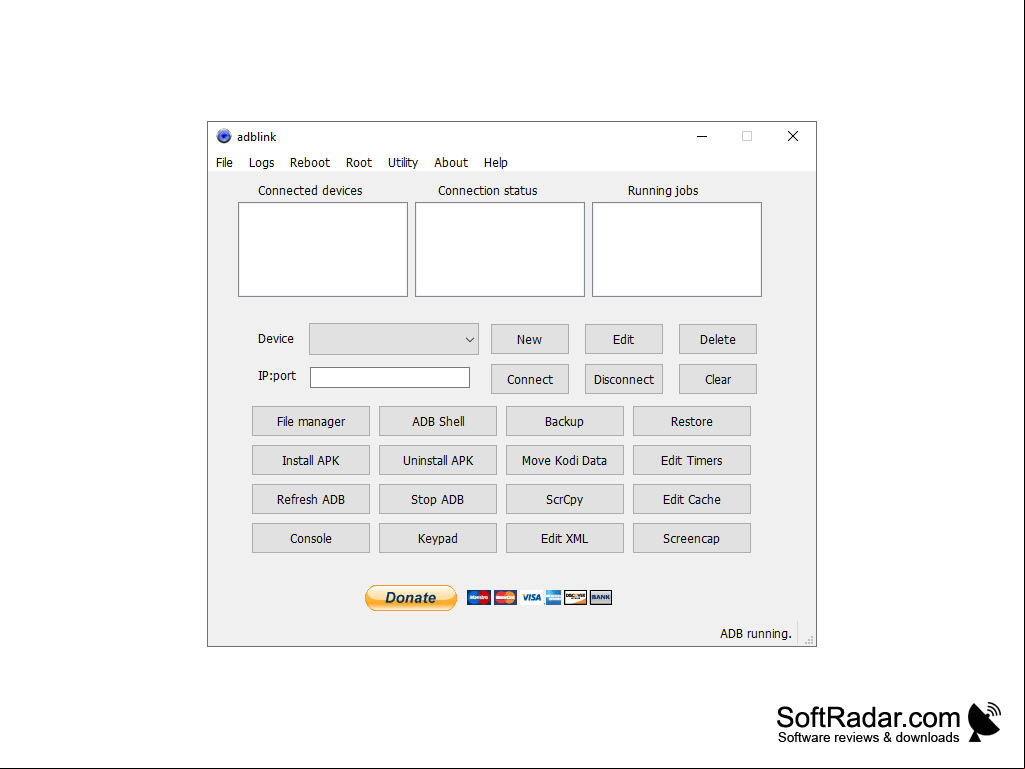Click the Discover card icon
This screenshot has height=769, width=1025.
[x=575, y=597]
